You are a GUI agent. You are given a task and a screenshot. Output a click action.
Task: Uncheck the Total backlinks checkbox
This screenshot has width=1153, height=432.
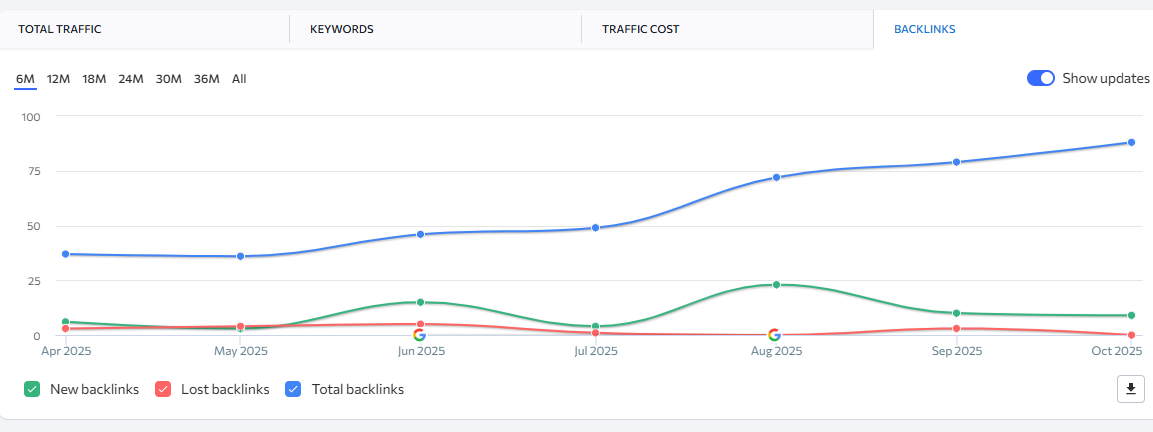[294, 389]
